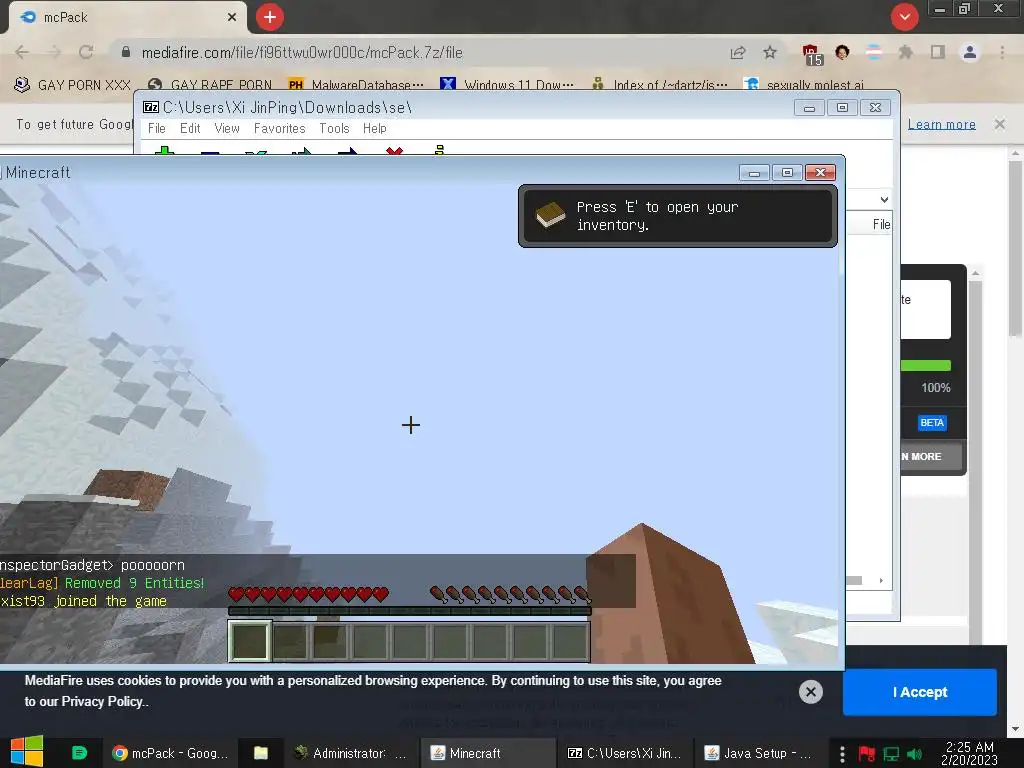Image resolution: width=1024 pixels, height=768 pixels.
Task: Click the red Delete icon in 7-Zip toolbar
Action: tap(394, 151)
